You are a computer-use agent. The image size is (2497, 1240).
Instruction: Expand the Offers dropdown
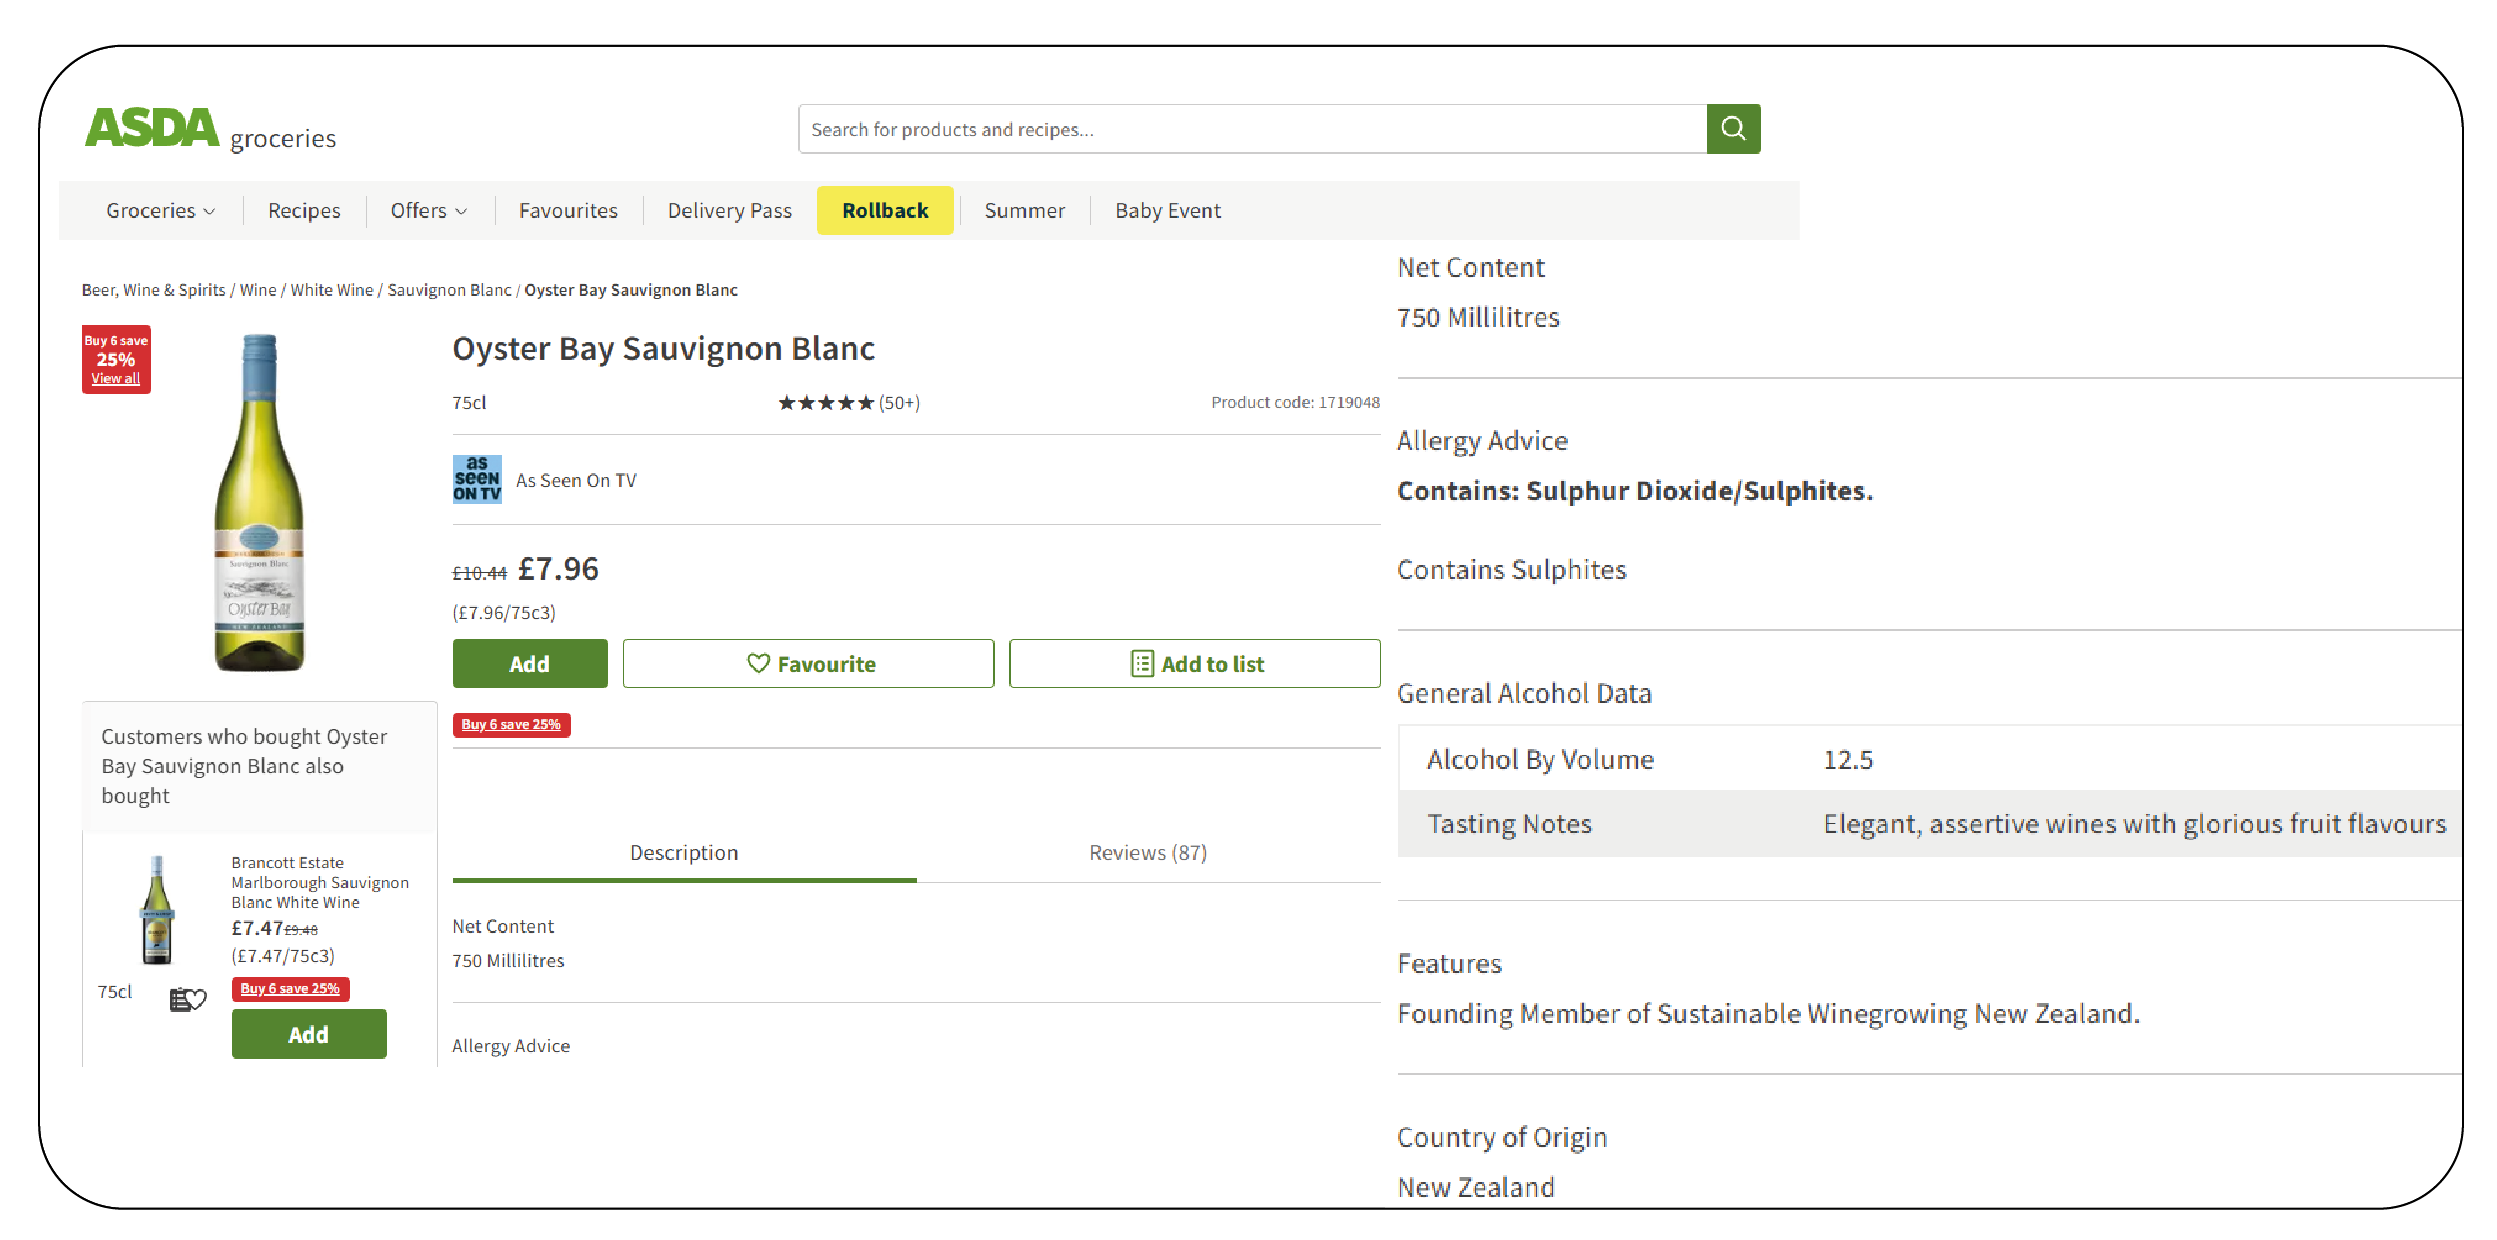pos(428,210)
